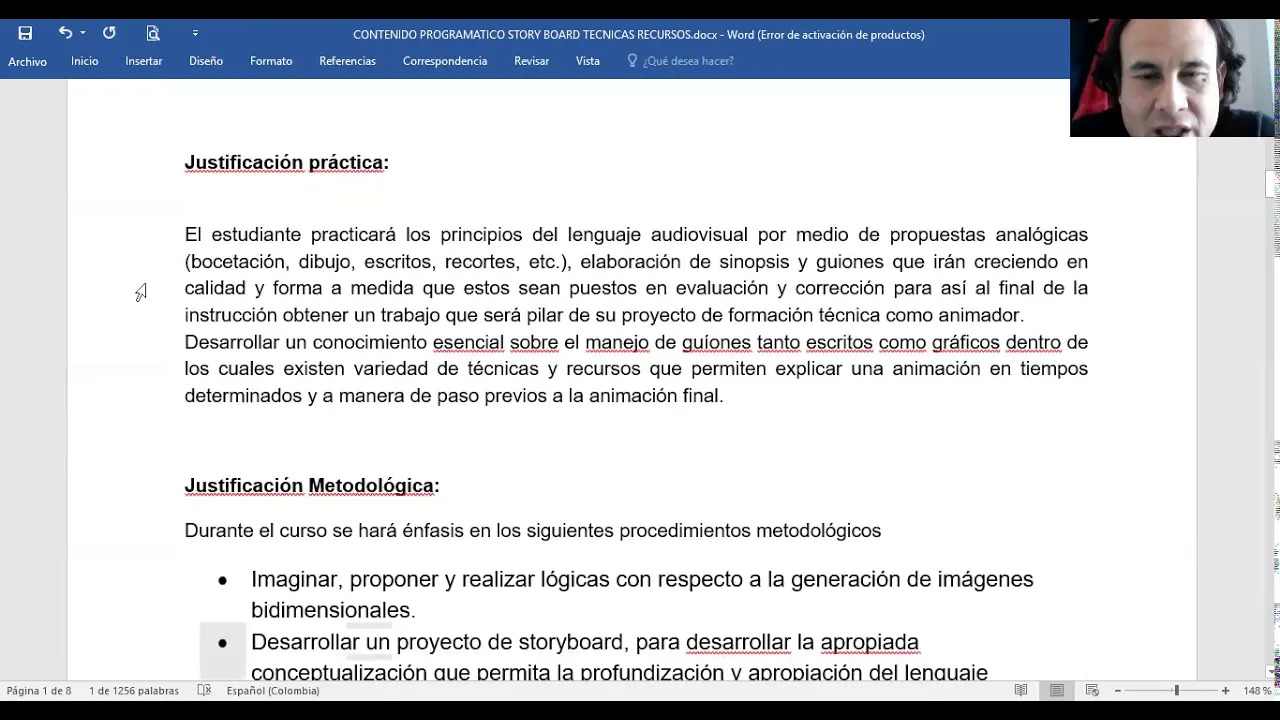Click 'Página 1 de 8' in status bar
1280x720 pixels.
point(39,691)
